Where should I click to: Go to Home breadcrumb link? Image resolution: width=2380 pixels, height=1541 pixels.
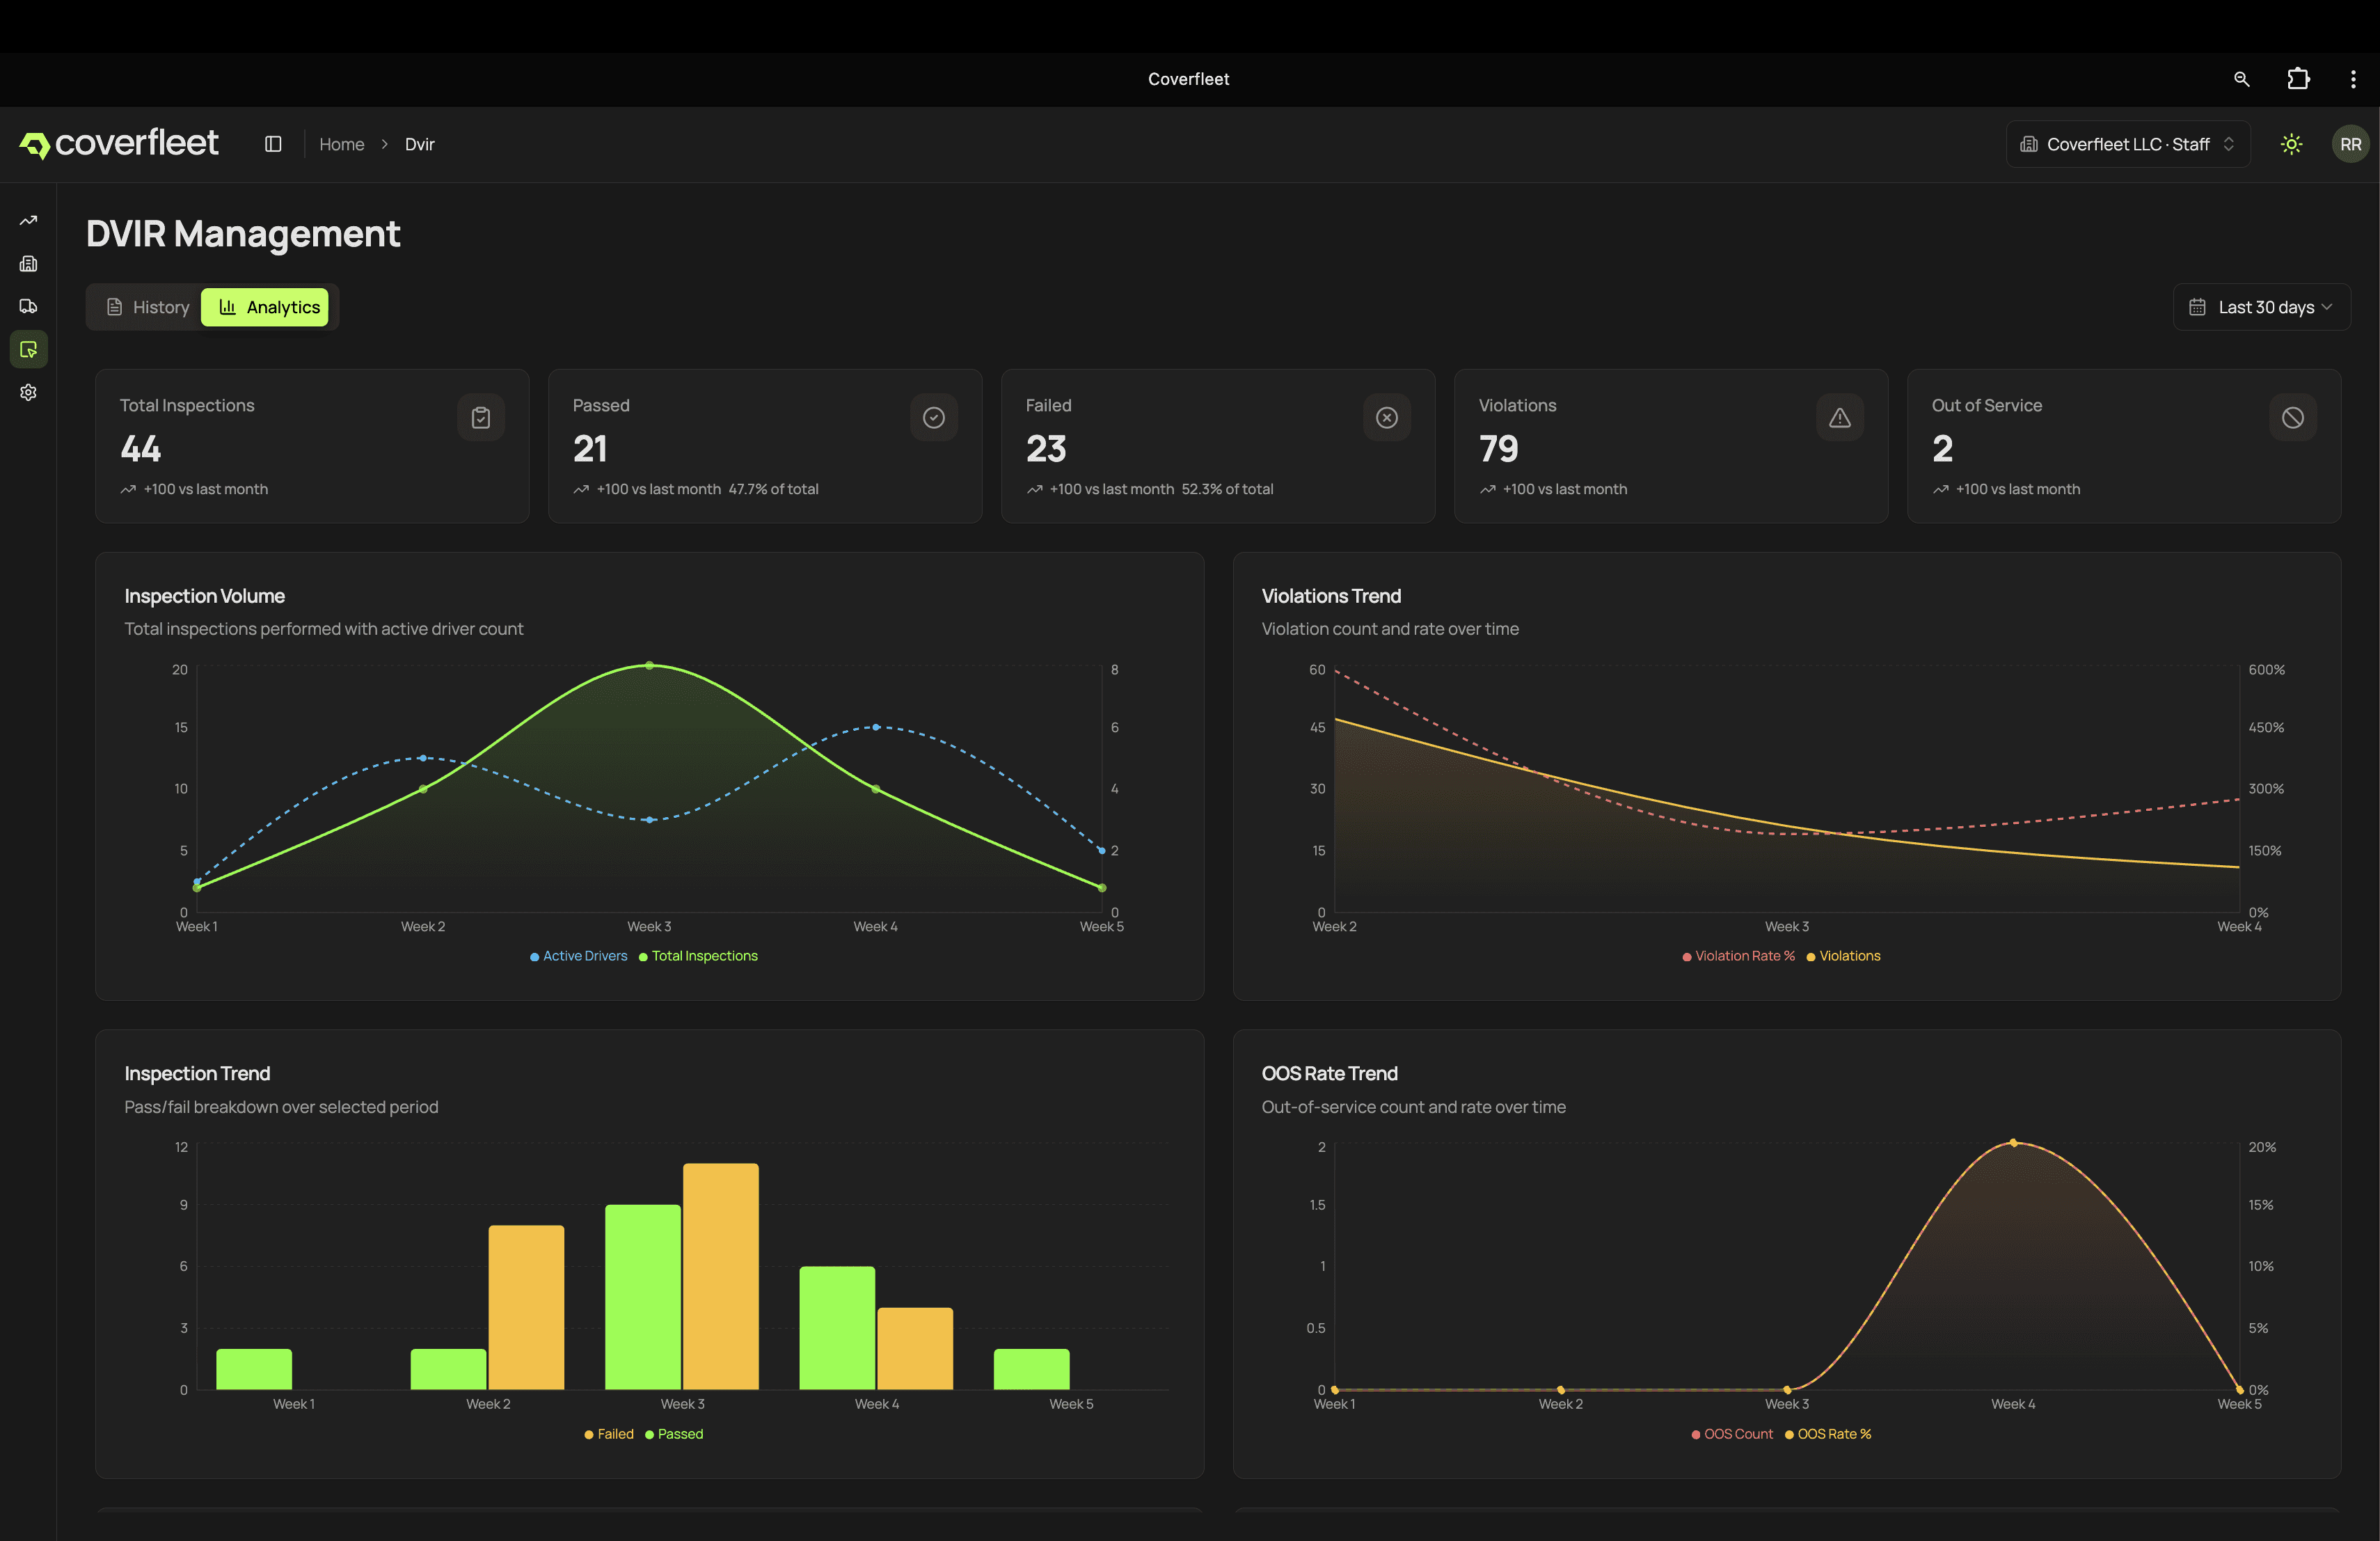pyautogui.click(x=341, y=144)
